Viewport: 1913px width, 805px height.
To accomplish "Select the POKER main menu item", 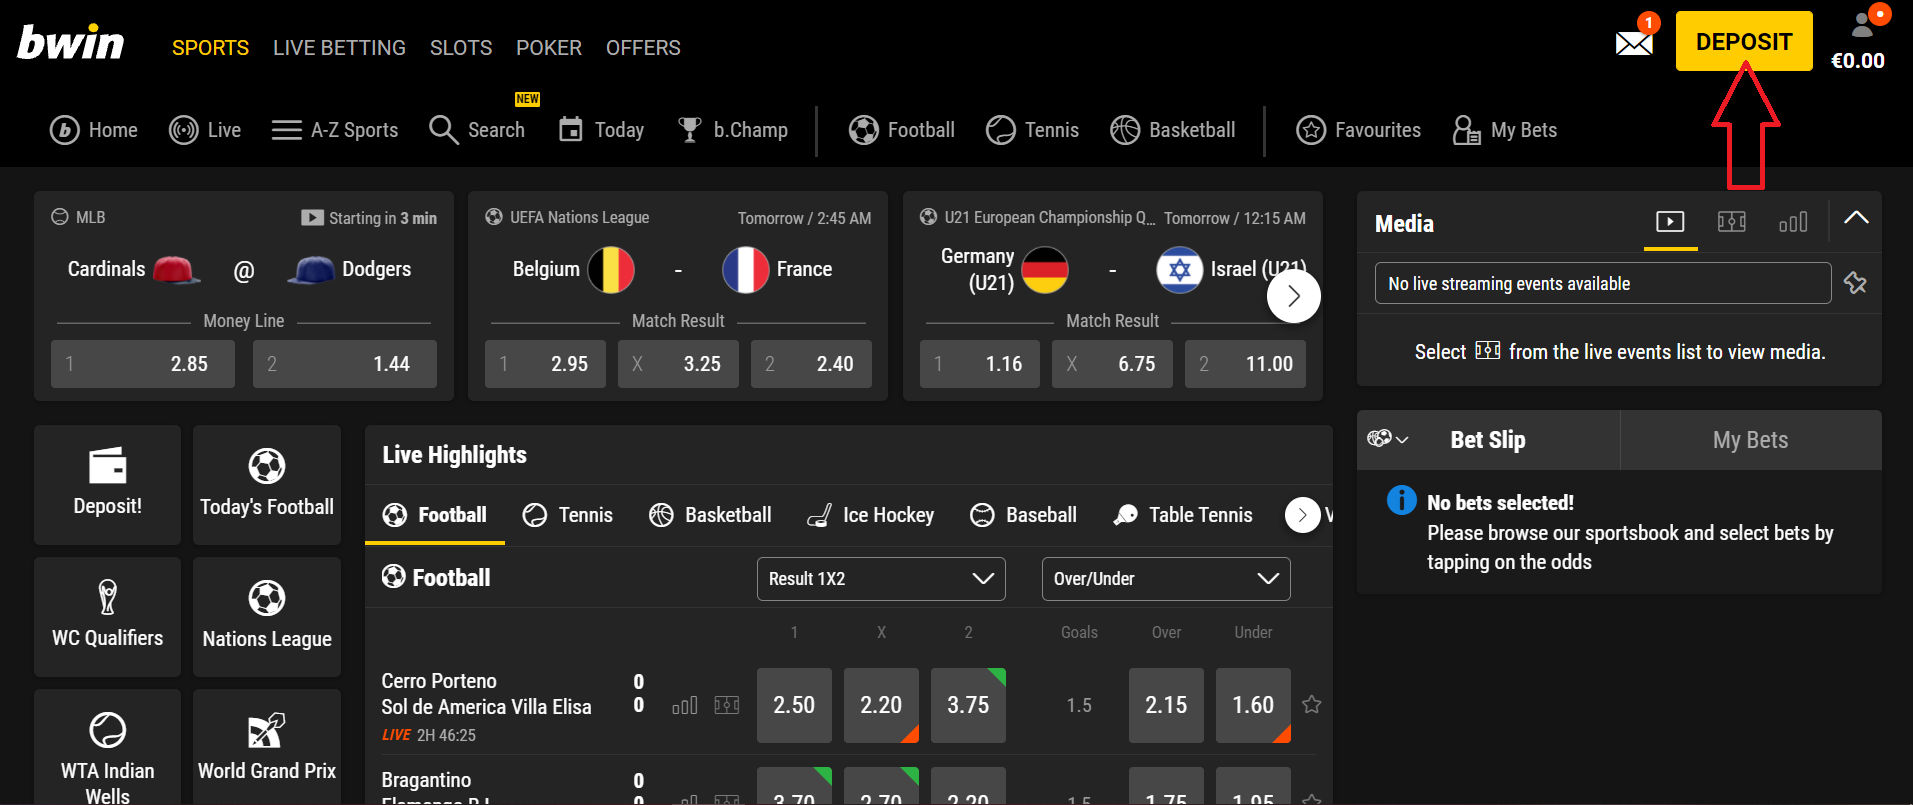I will [x=549, y=48].
